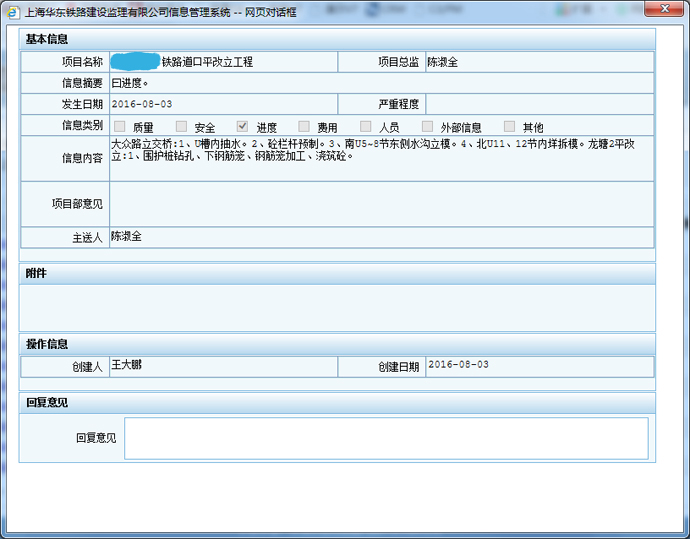This screenshot has width=690, height=539.
Task: Tick the 安全 checkbox
Action: (x=181, y=127)
